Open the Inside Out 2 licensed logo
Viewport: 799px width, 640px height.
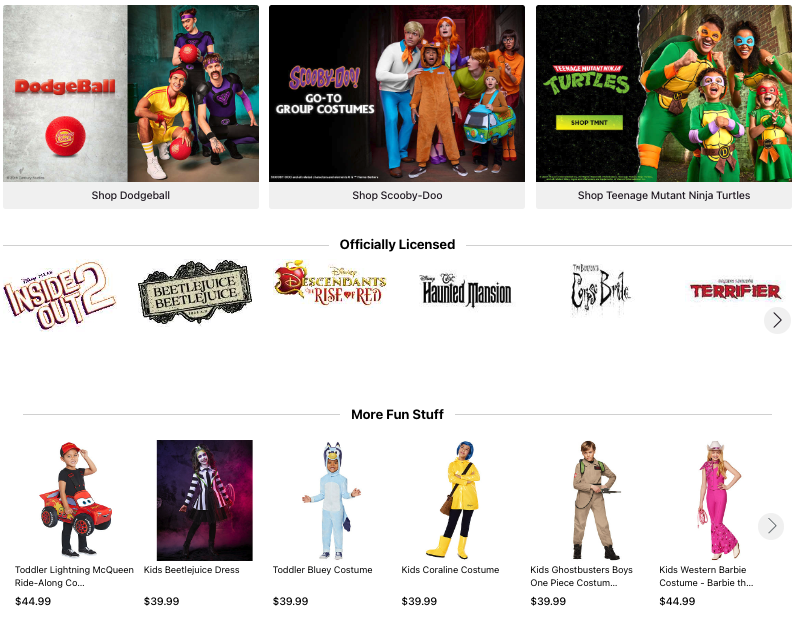60,295
